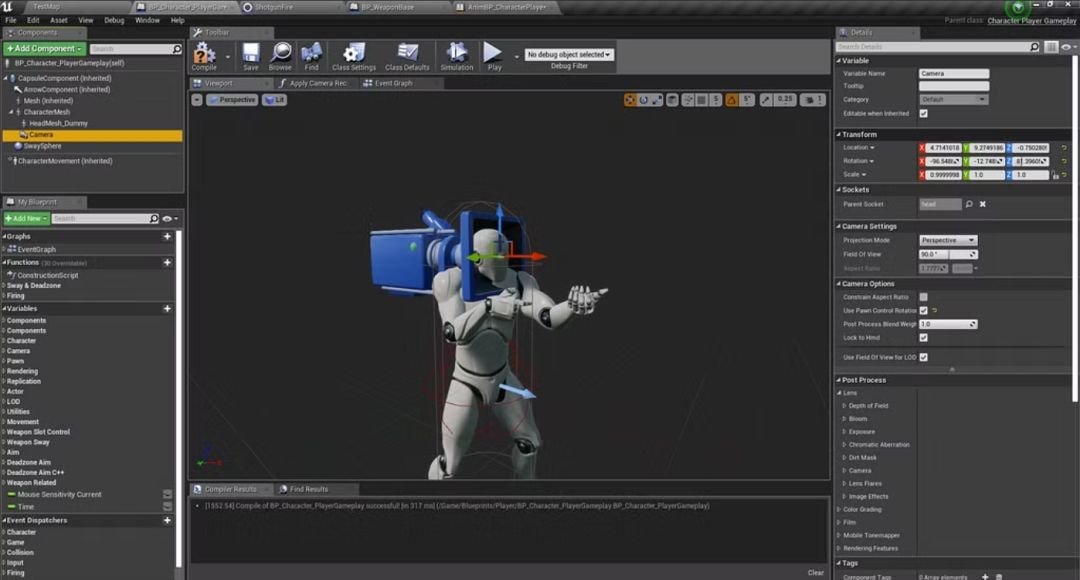Screen dimensions: 1080x580
Task: Click the Compile blueprint icon
Action: click(204, 53)
